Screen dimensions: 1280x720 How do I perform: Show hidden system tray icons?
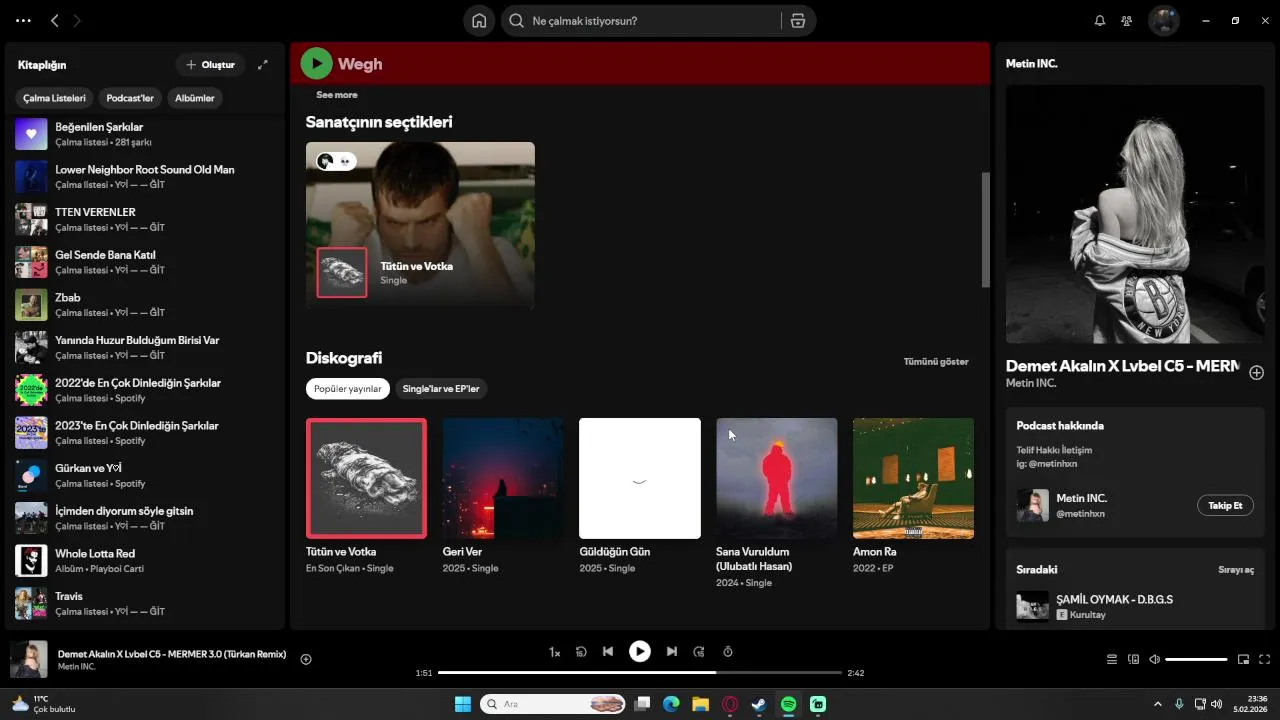coord(1158,704)
